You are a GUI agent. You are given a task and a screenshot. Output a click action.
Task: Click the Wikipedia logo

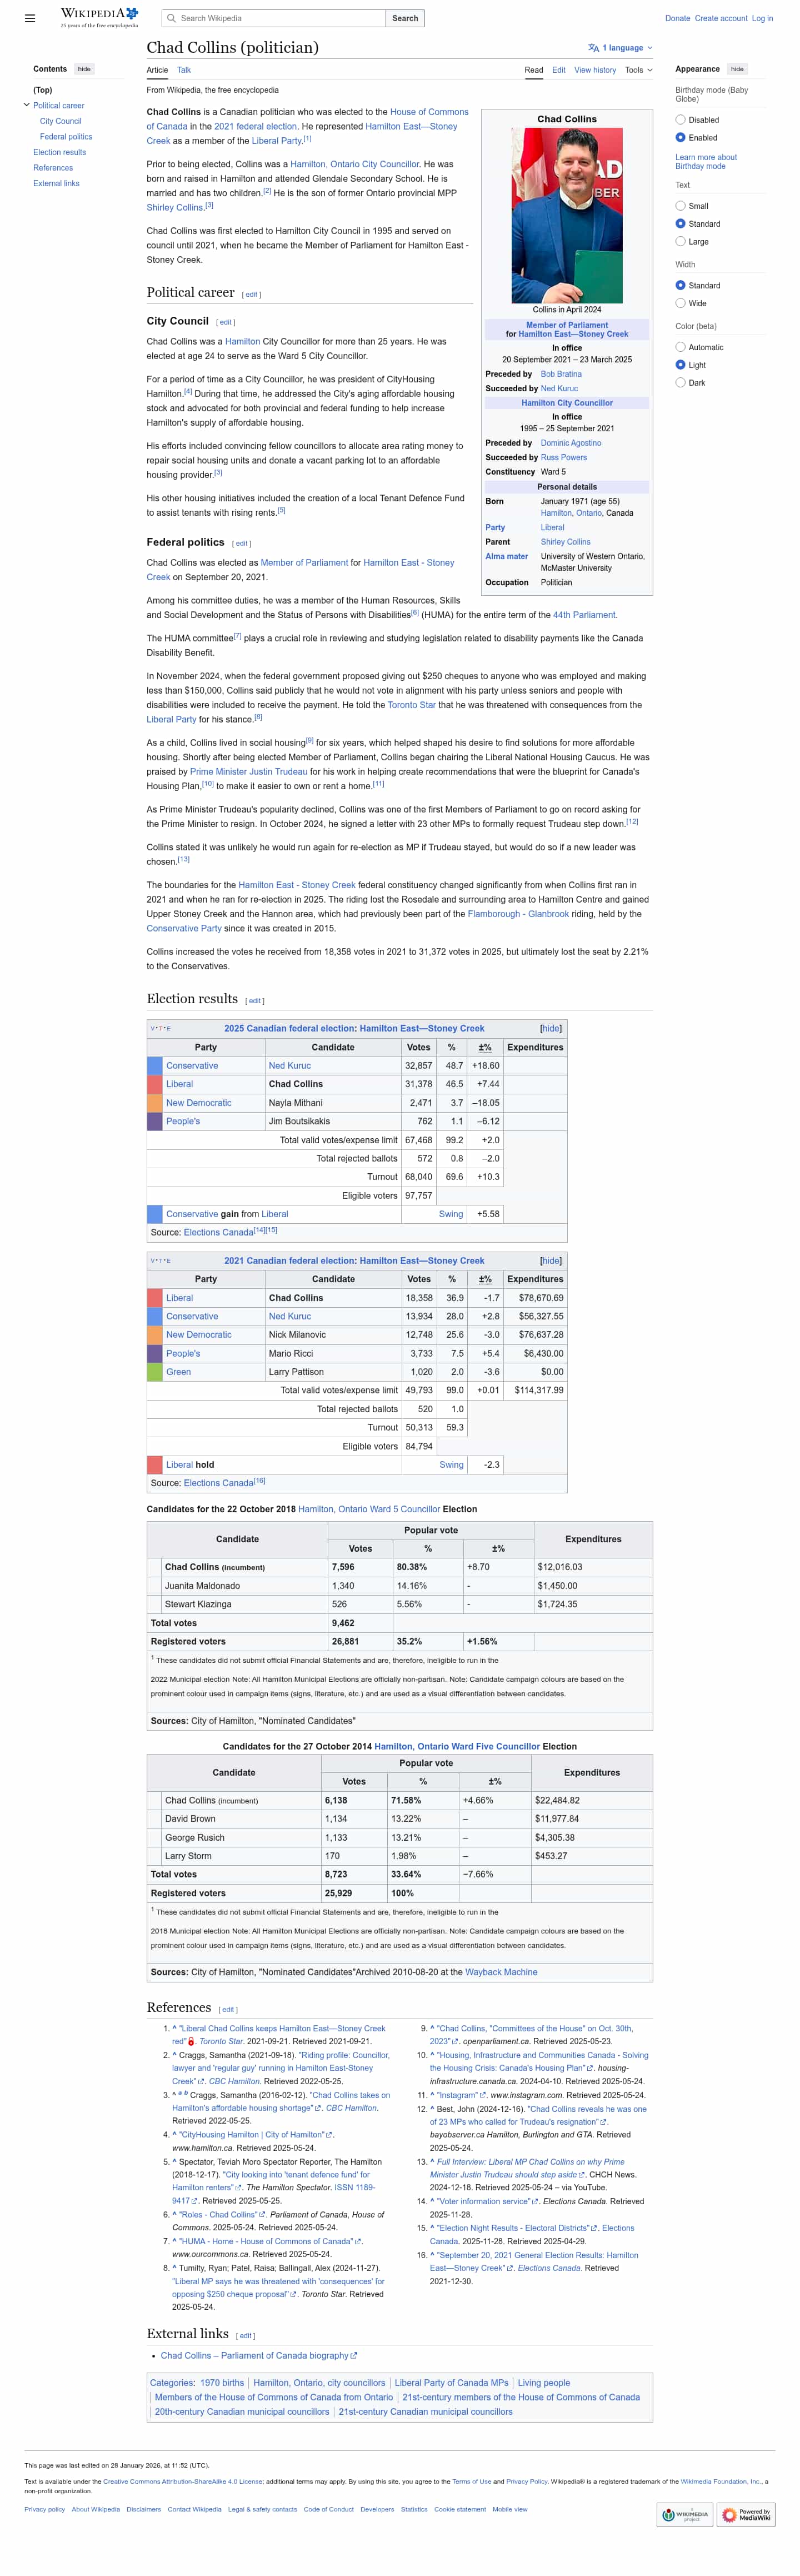pos(99,17)
